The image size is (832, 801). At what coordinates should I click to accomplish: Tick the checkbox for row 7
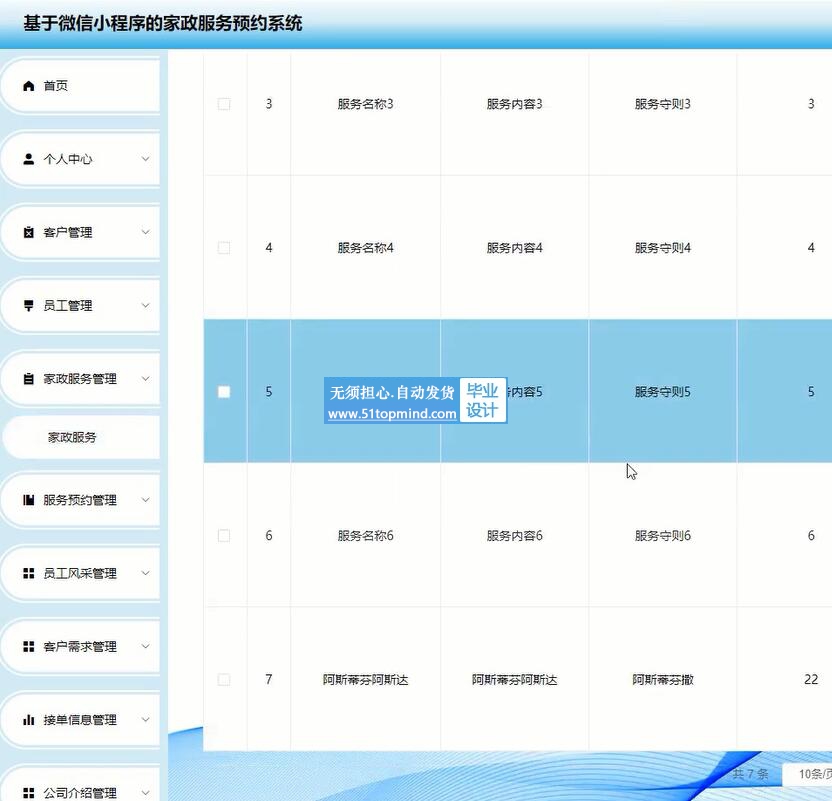pos(224,680)
